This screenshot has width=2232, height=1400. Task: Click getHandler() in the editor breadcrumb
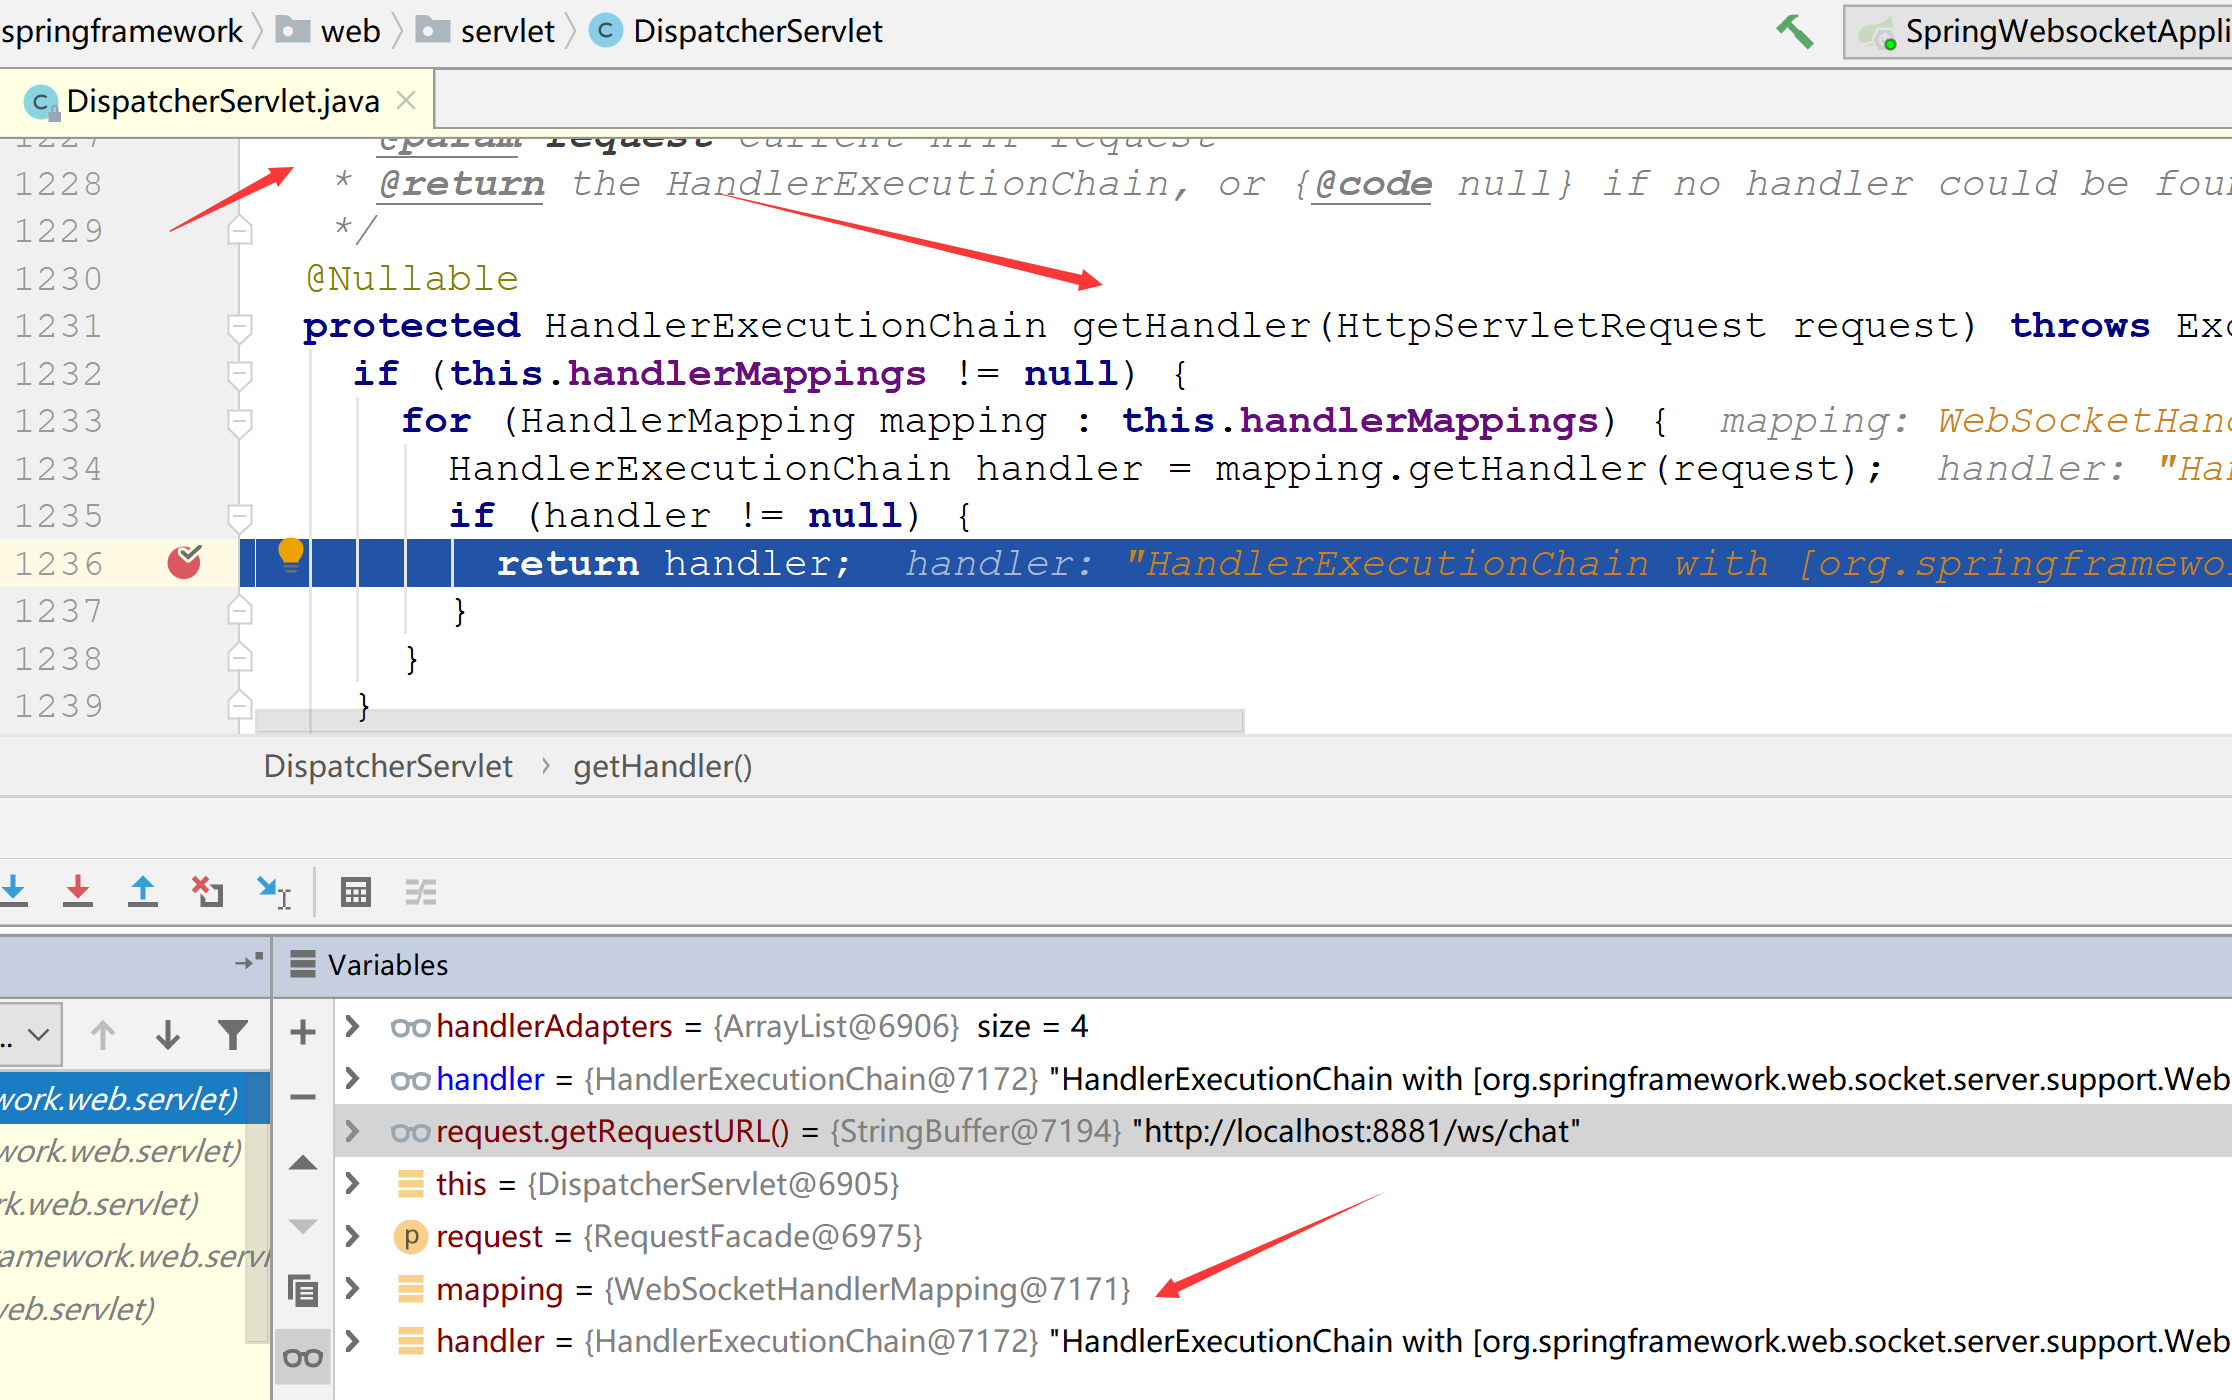click(662, 767)
